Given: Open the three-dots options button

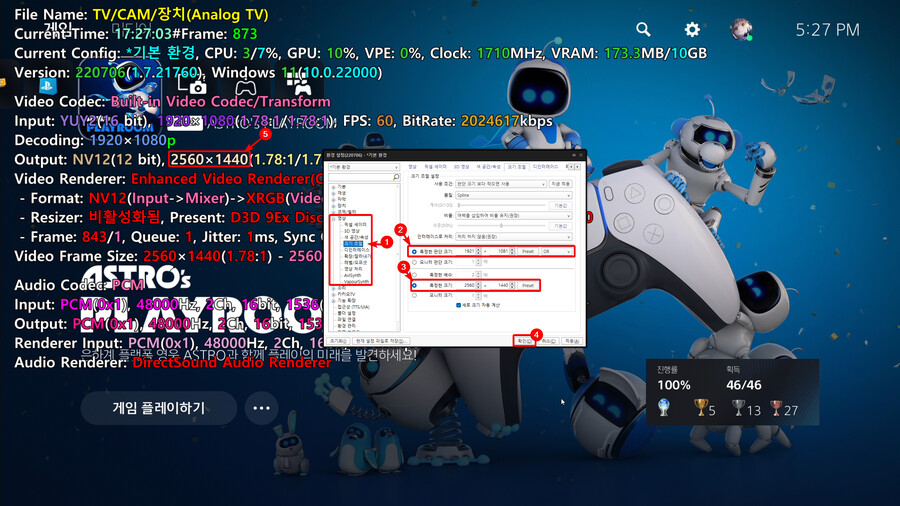Looking at the screenshot, I should click(x=261, y=408).
